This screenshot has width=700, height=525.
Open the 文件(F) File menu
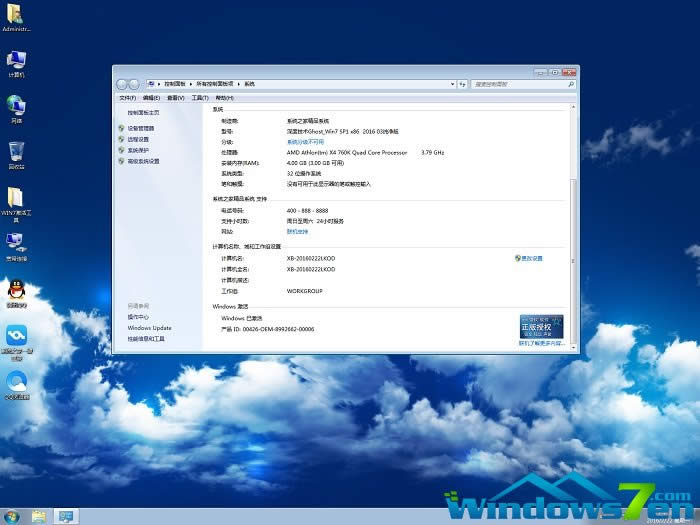pyautogui.click(x=127, y=98)
